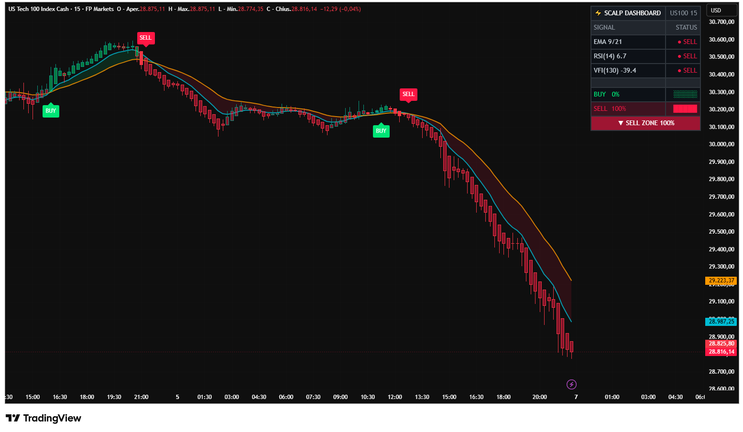The width and height of the screenshot is (743, 432).
Task: Click the red 28.825,80 price tag
Action: click(x=721, y=344)
